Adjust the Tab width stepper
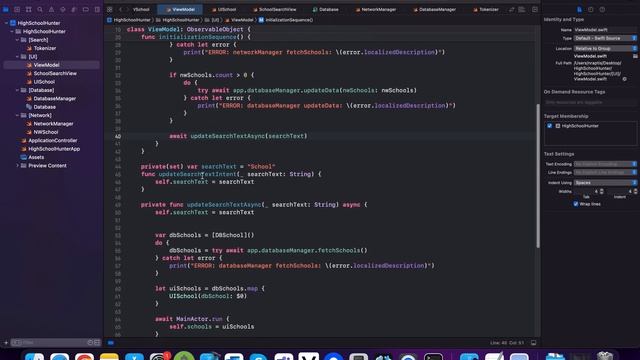This screenshot has width=640, height=360. (x=602, y=191)
